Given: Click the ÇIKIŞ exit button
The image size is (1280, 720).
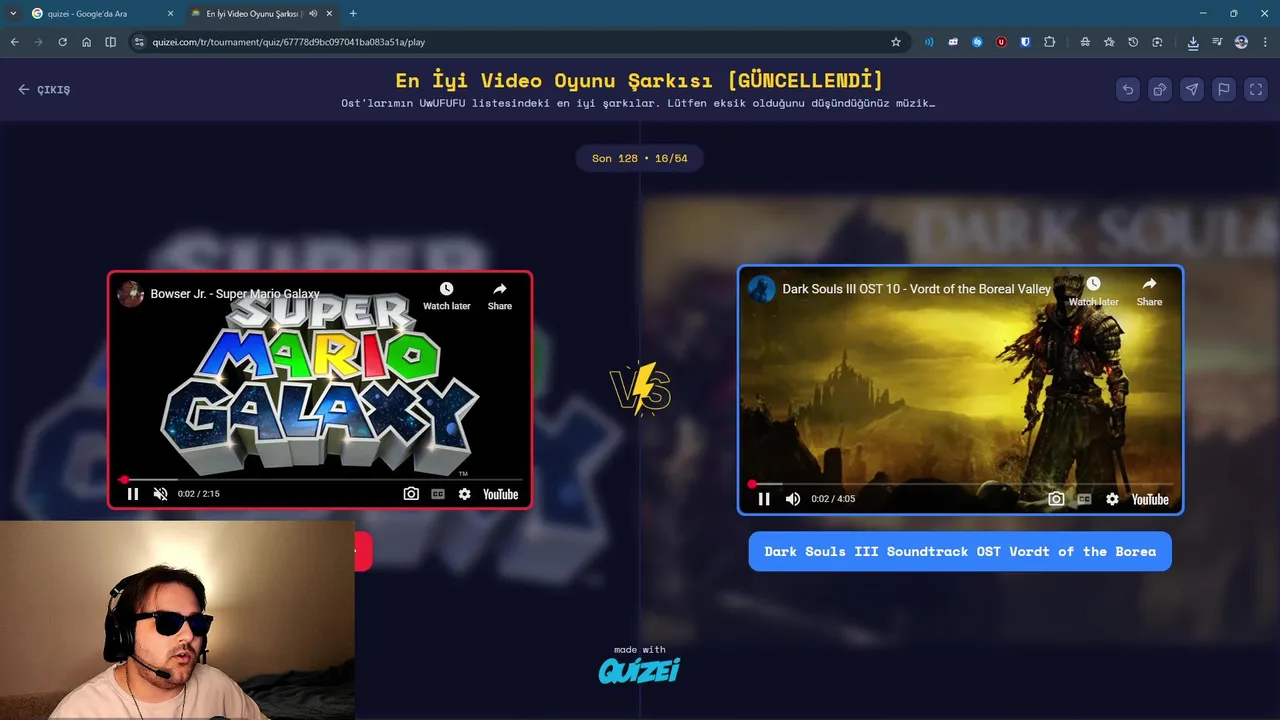Looking at the screenshot, I should [x=44, y=89].
